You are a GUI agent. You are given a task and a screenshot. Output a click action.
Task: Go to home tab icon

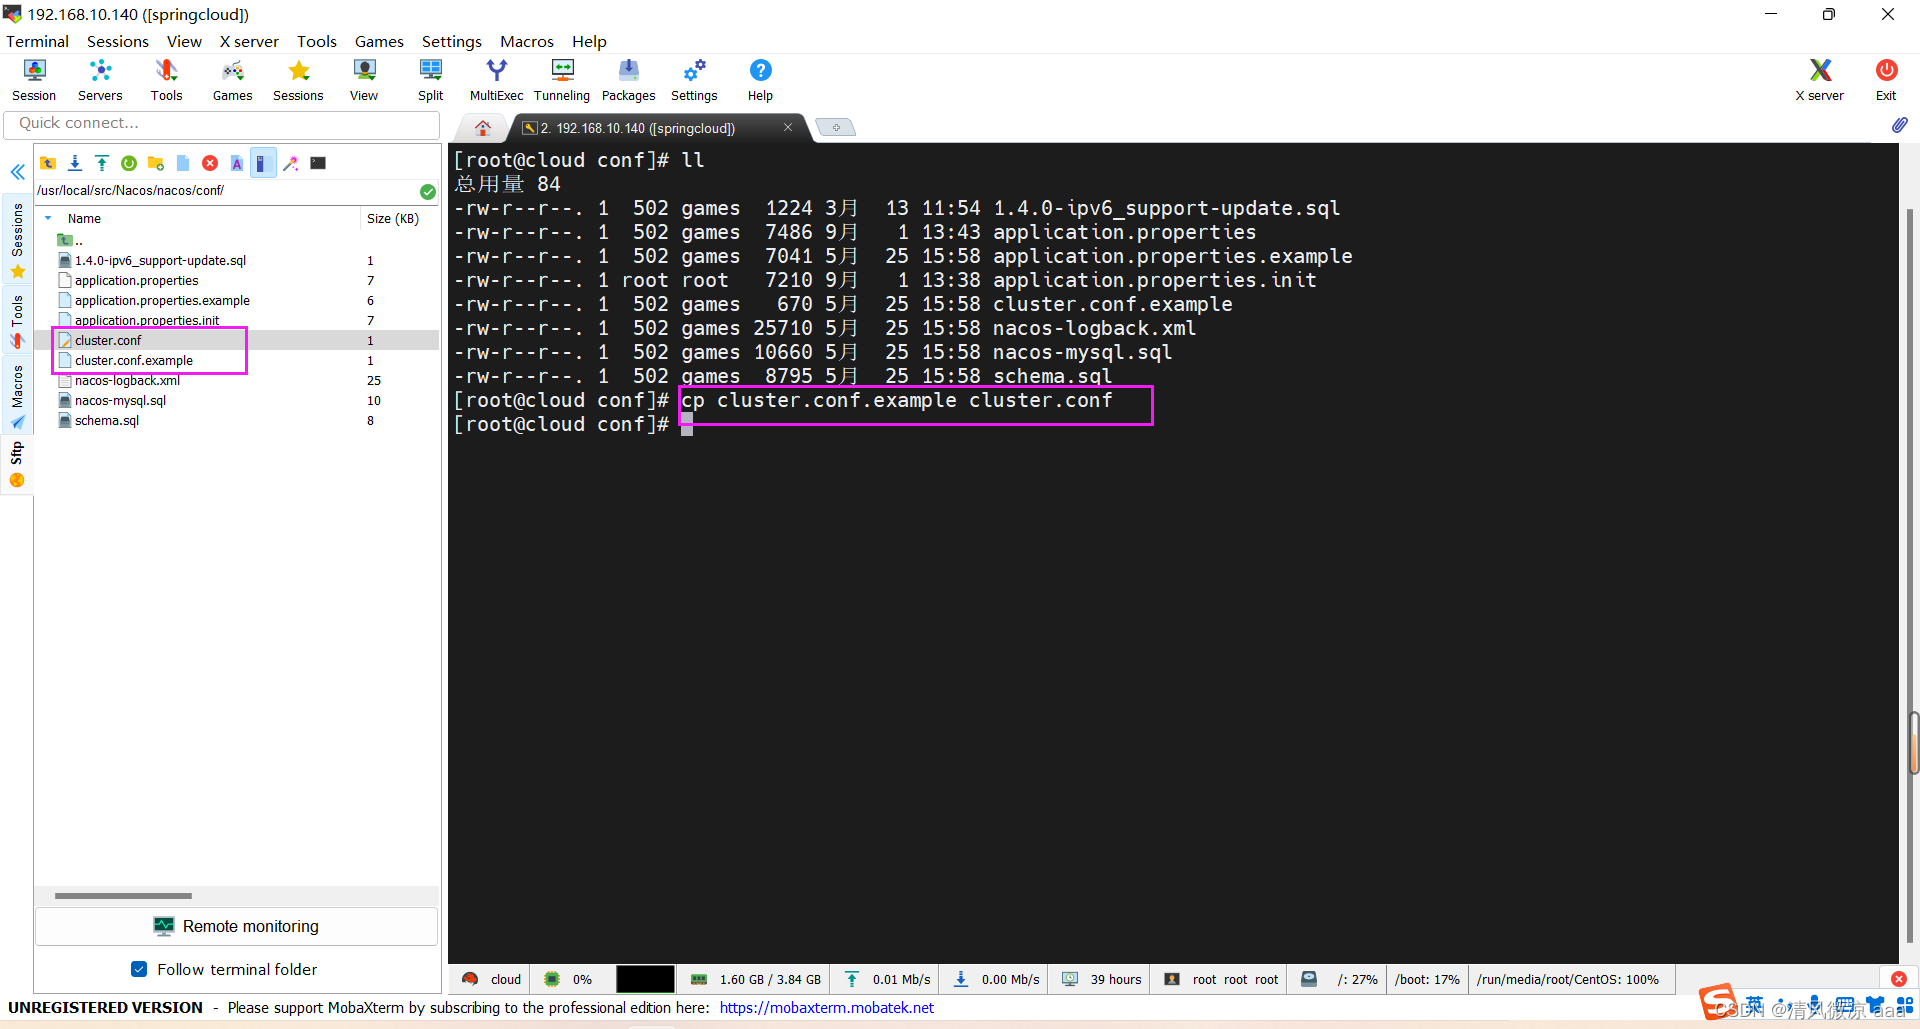[x=483, y=128]
